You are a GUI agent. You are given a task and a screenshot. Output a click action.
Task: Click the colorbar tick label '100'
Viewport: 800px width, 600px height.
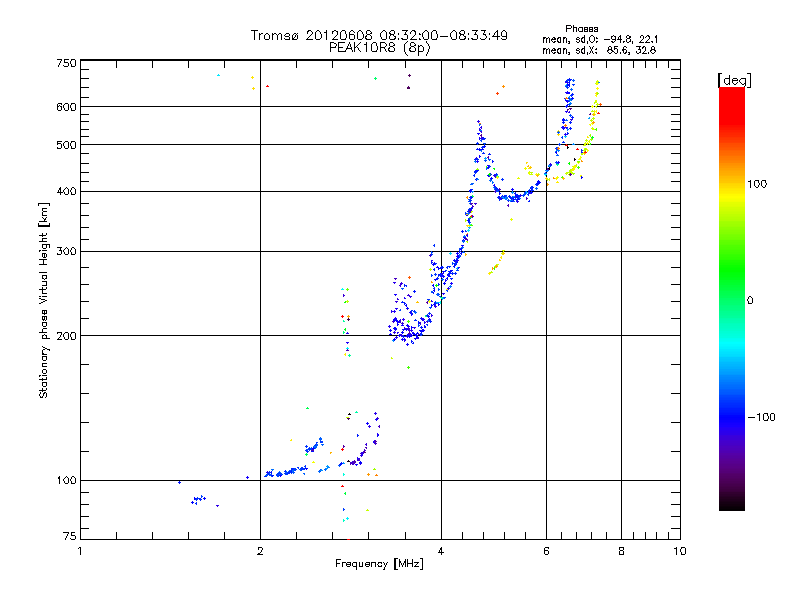(757, 184)
